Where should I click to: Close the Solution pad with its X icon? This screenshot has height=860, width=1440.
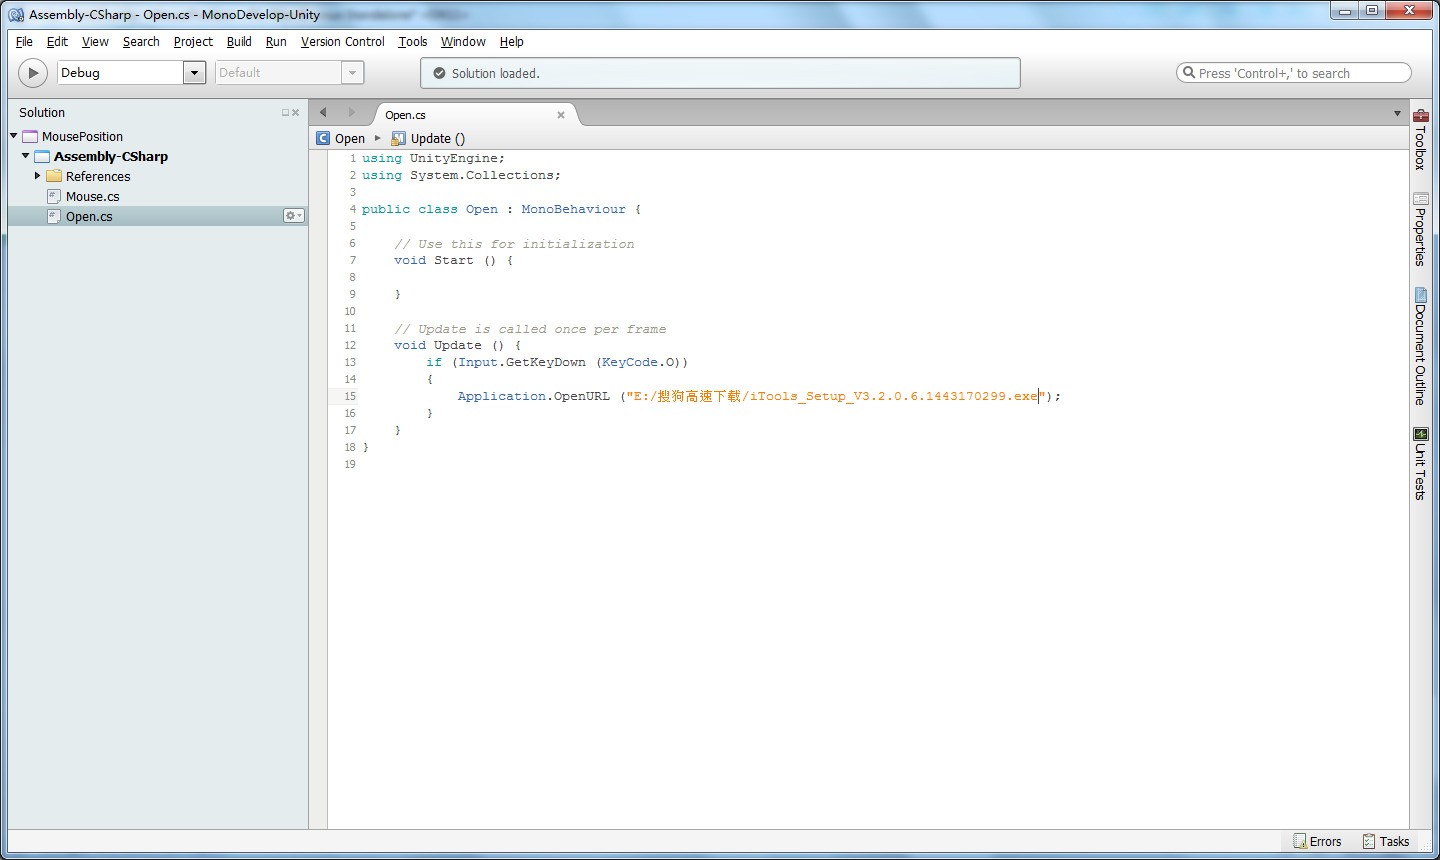point(296,113)
